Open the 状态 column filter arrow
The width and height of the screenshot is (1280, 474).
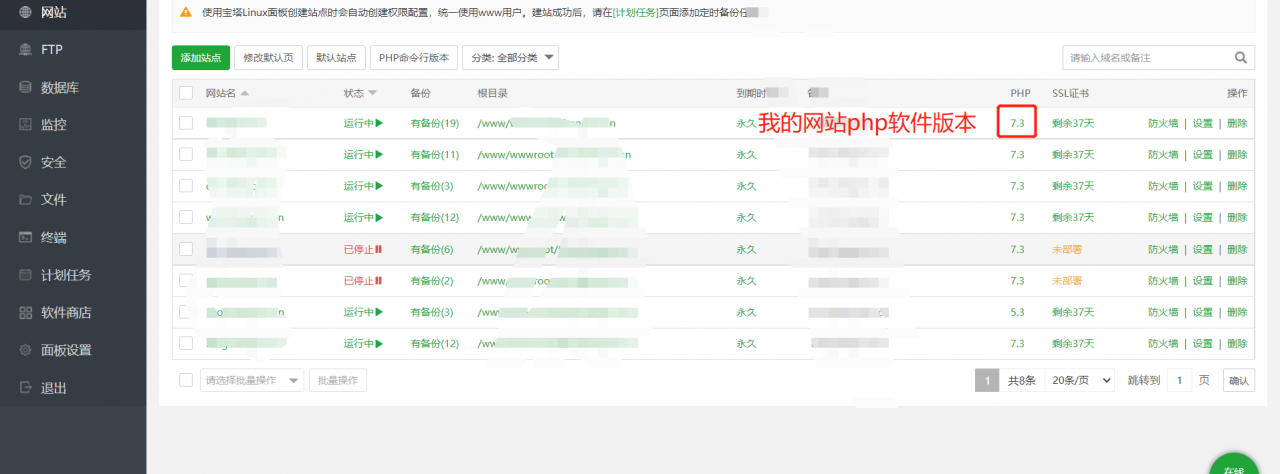[x=373, y=93]
